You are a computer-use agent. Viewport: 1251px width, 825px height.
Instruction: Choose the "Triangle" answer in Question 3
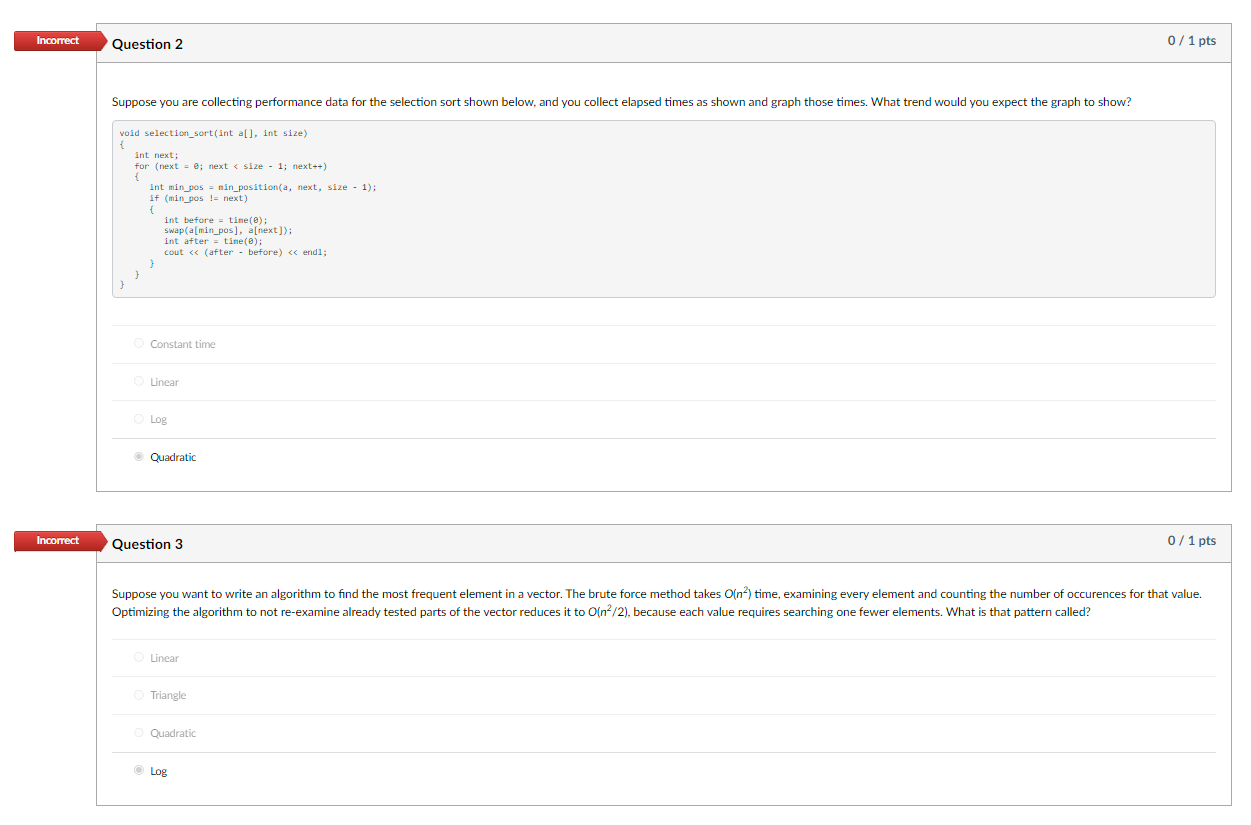[138, 694]
